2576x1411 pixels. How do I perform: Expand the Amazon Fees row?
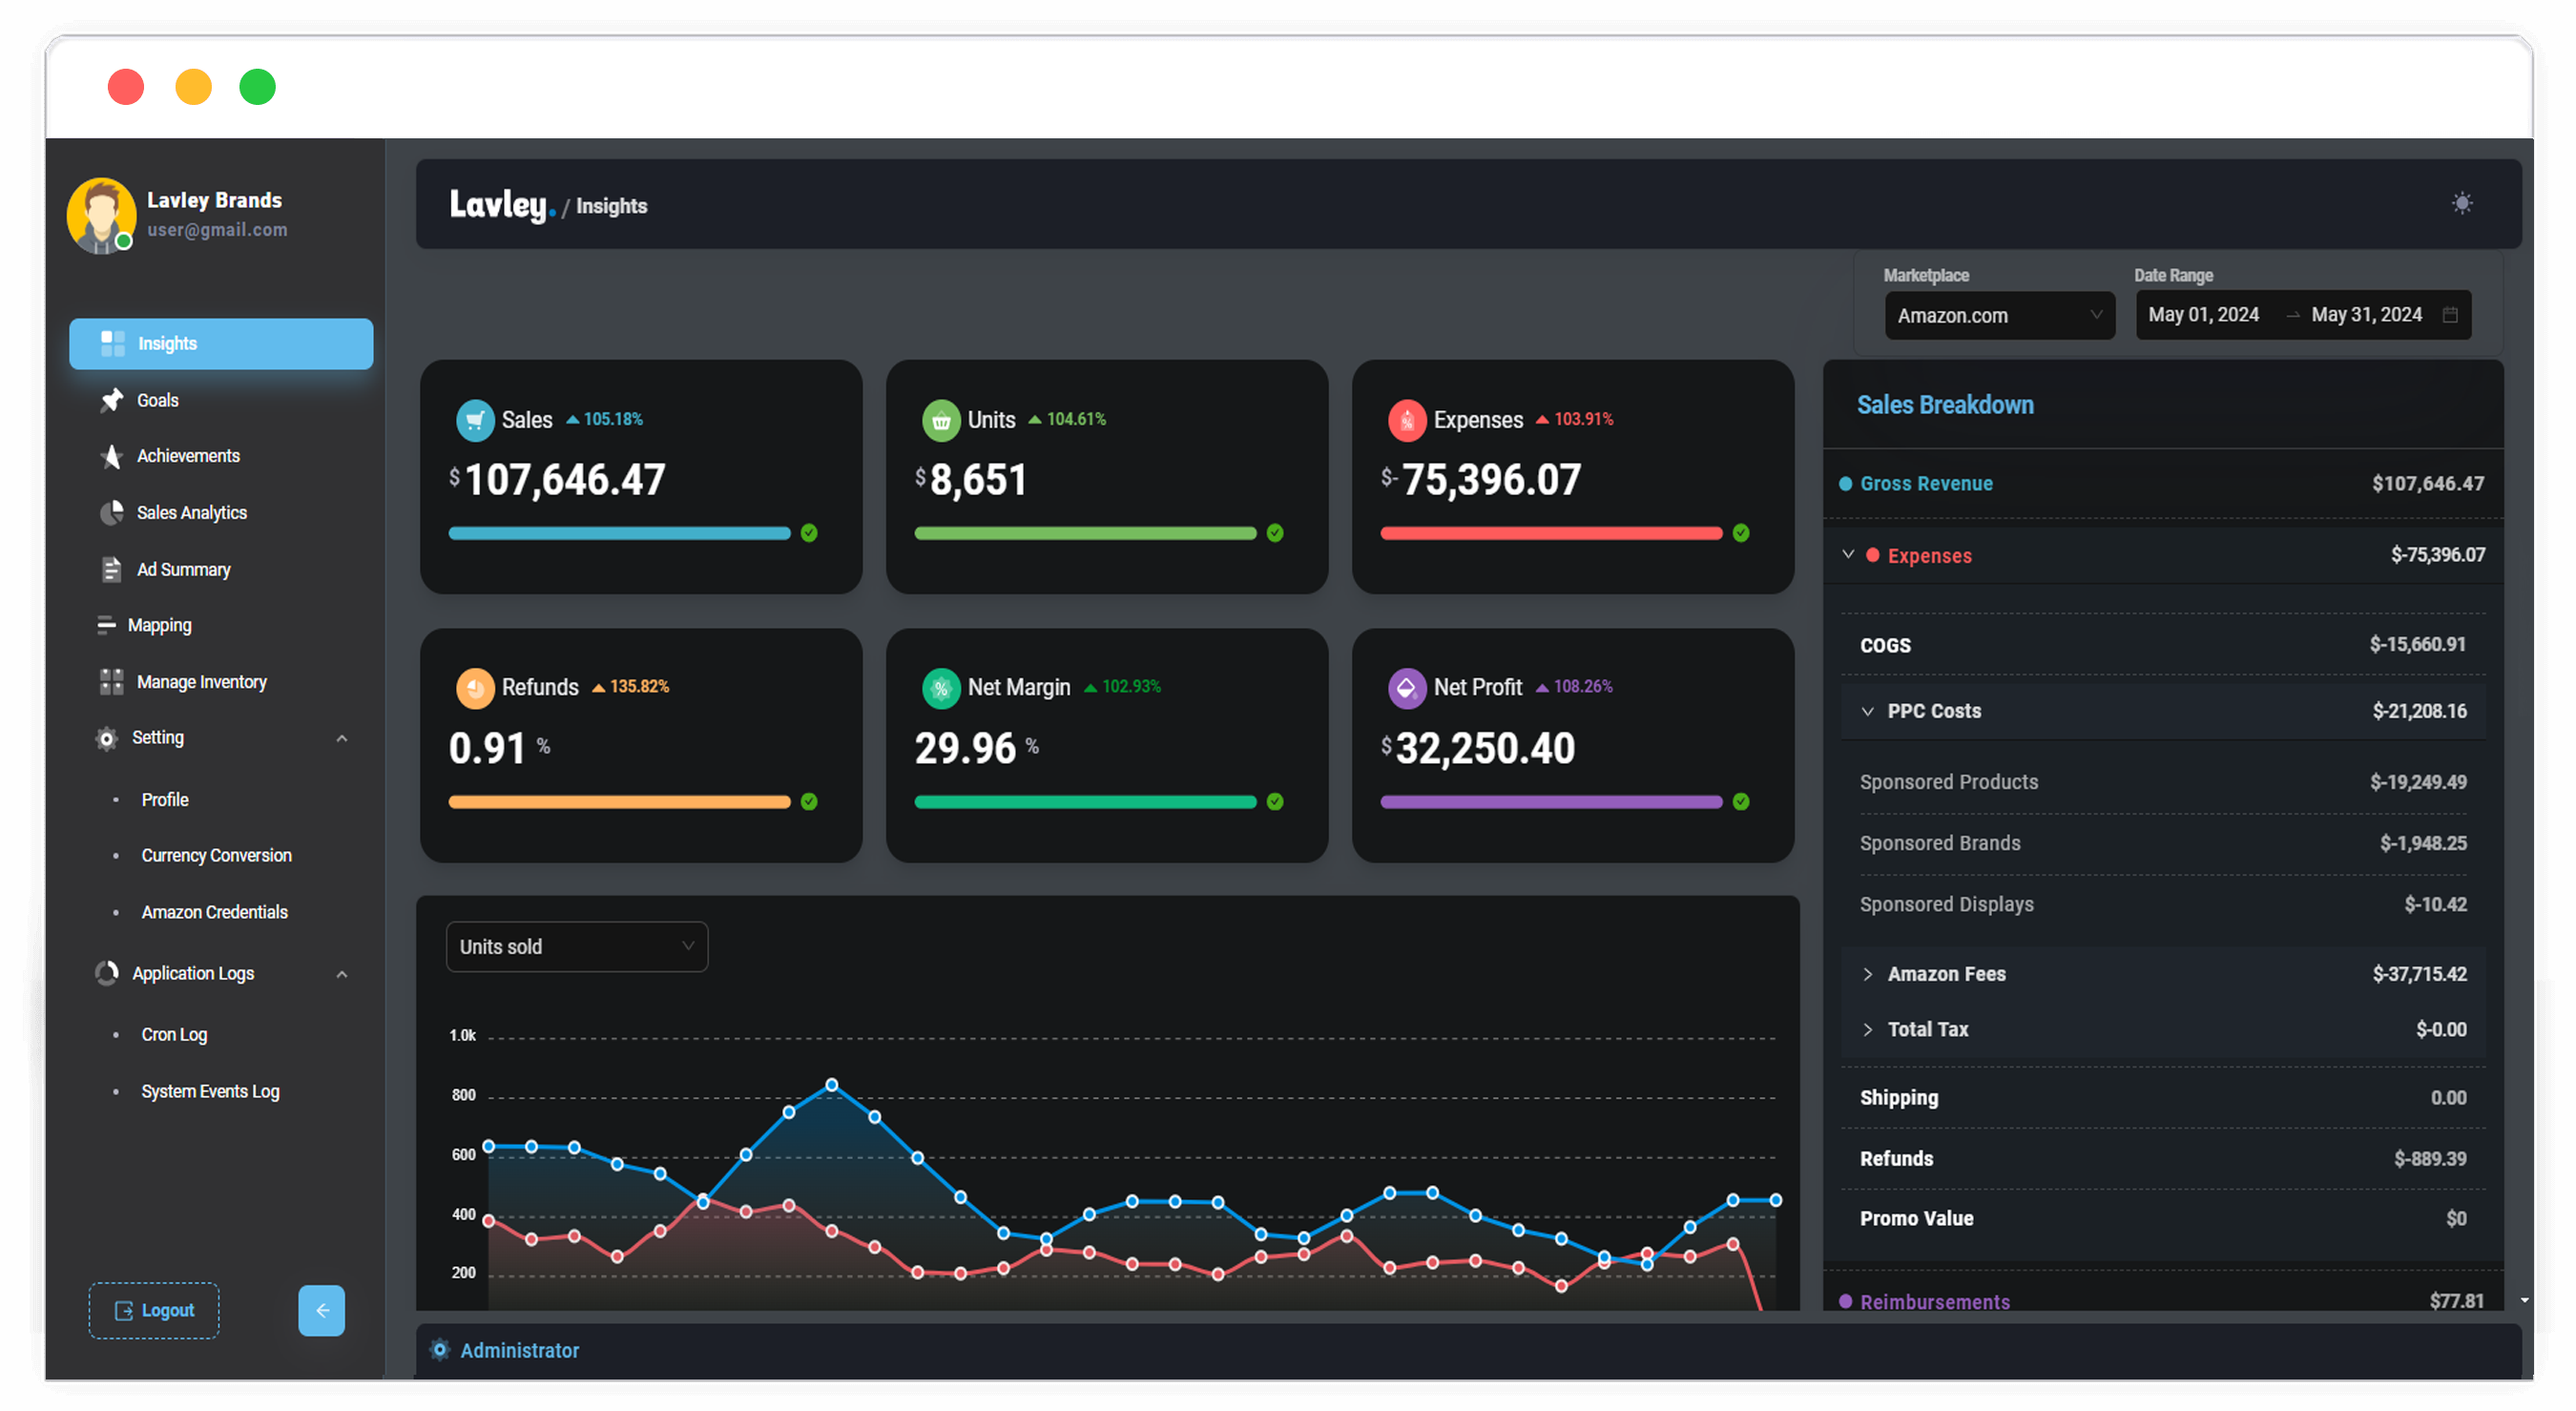click(2163, 974)
